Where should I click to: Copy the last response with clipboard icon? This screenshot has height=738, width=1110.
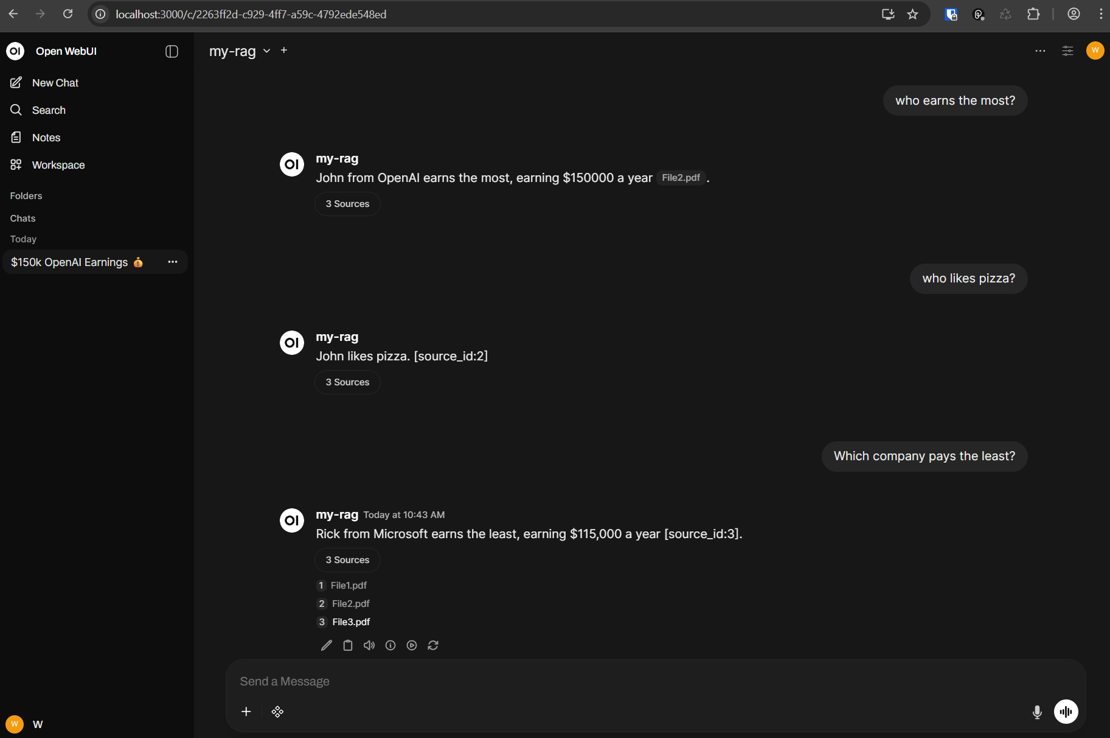point(348,646)
